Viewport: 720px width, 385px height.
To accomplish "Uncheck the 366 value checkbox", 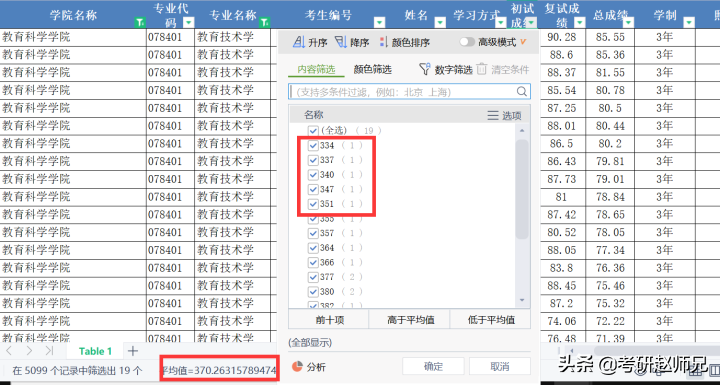I will click(314, 262).
